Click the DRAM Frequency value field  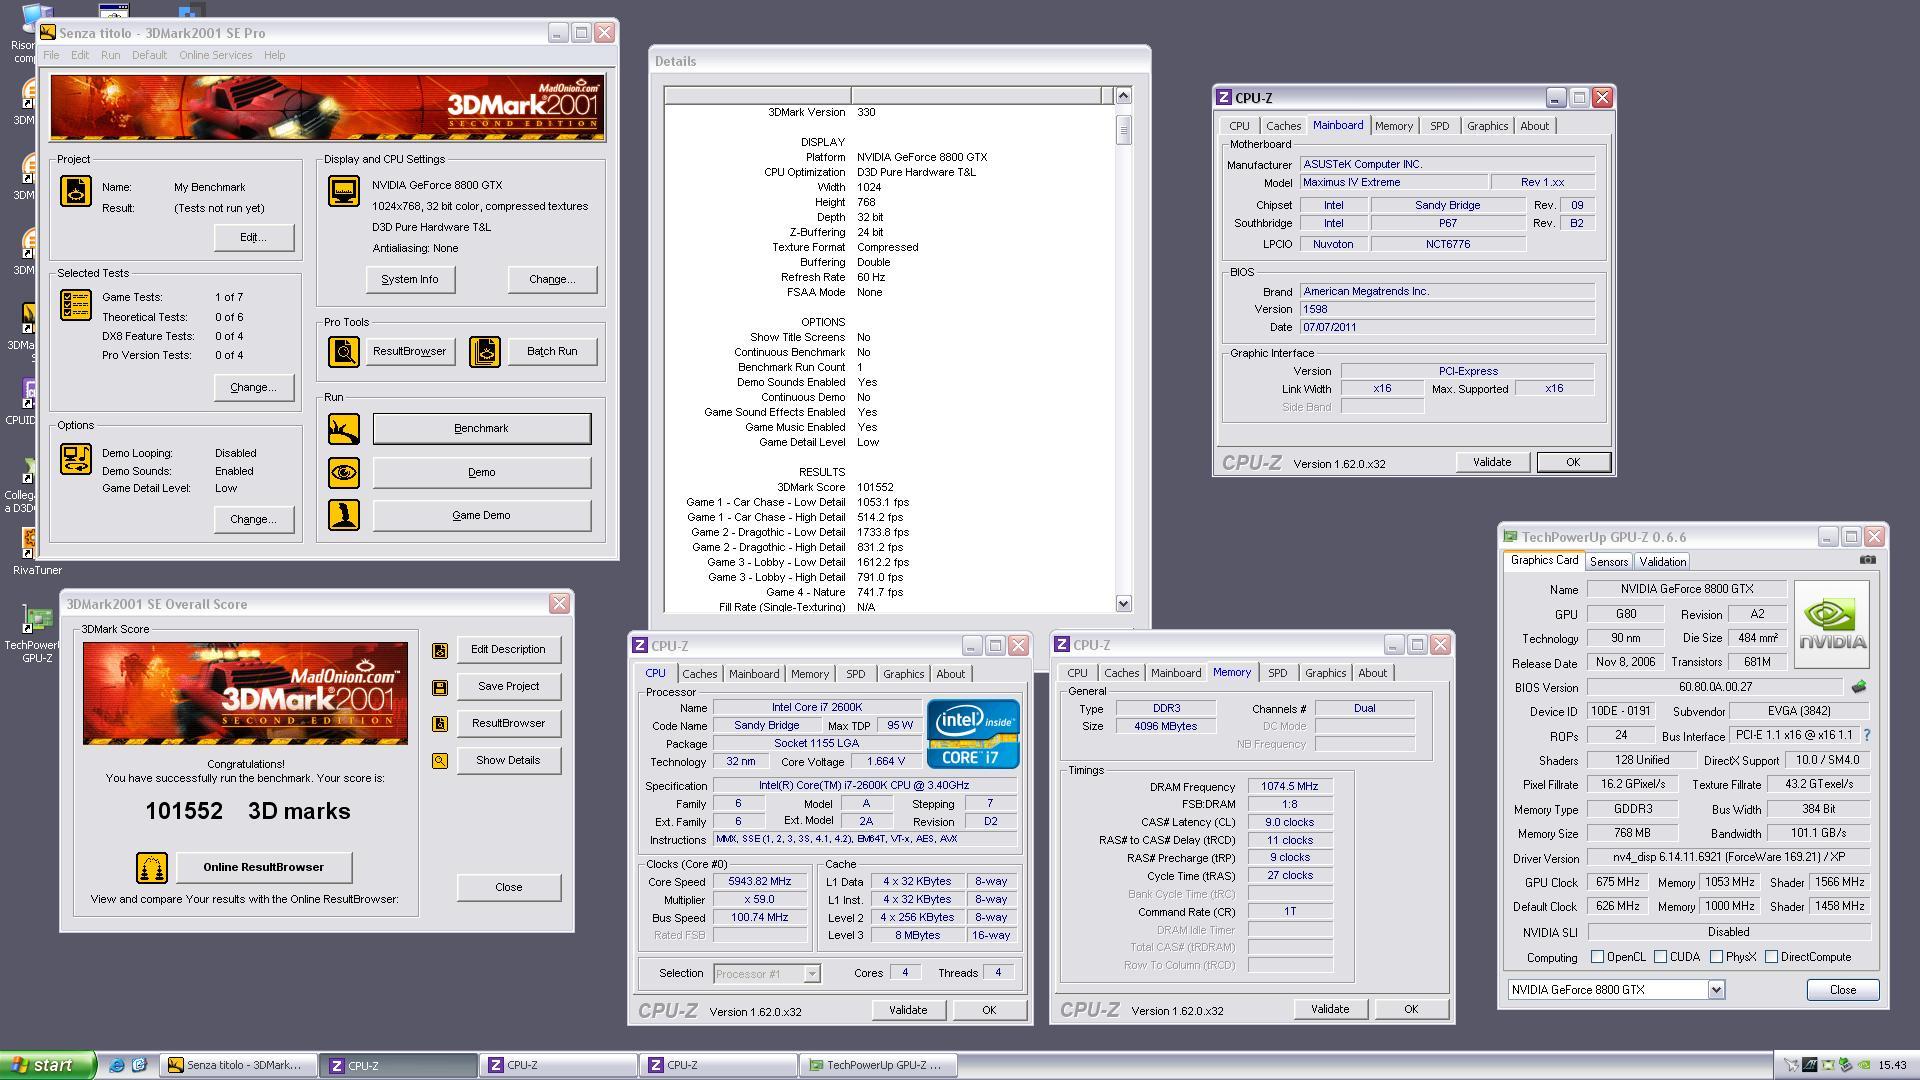[1290, 787]
